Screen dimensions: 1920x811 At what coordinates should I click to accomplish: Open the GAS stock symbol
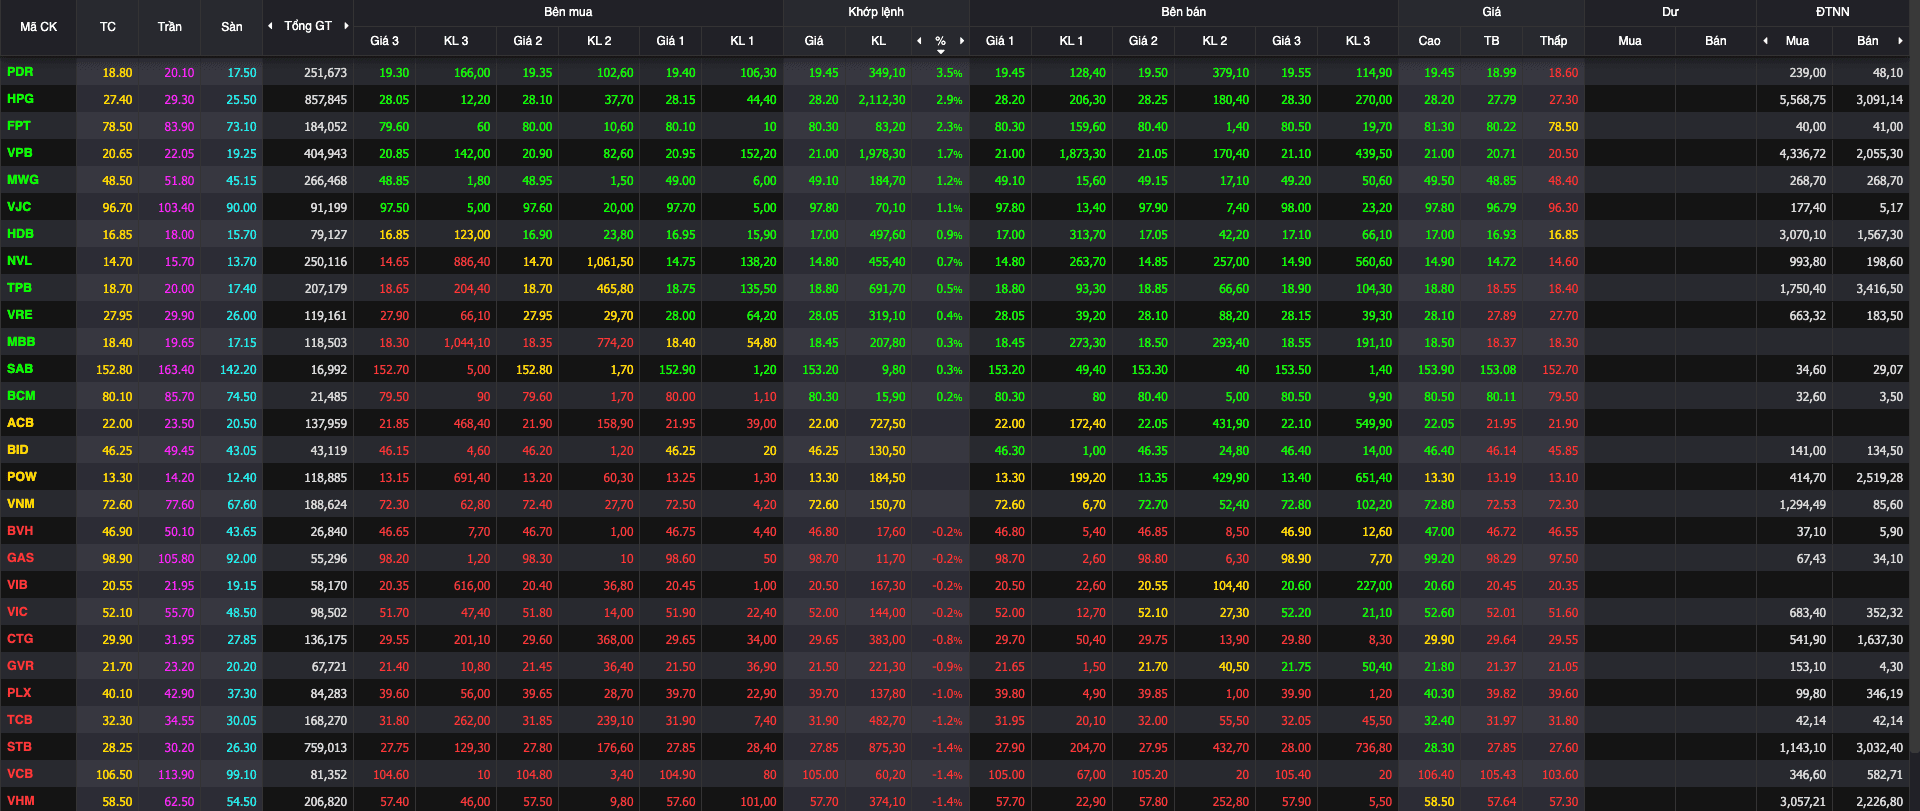coord(20,558)
